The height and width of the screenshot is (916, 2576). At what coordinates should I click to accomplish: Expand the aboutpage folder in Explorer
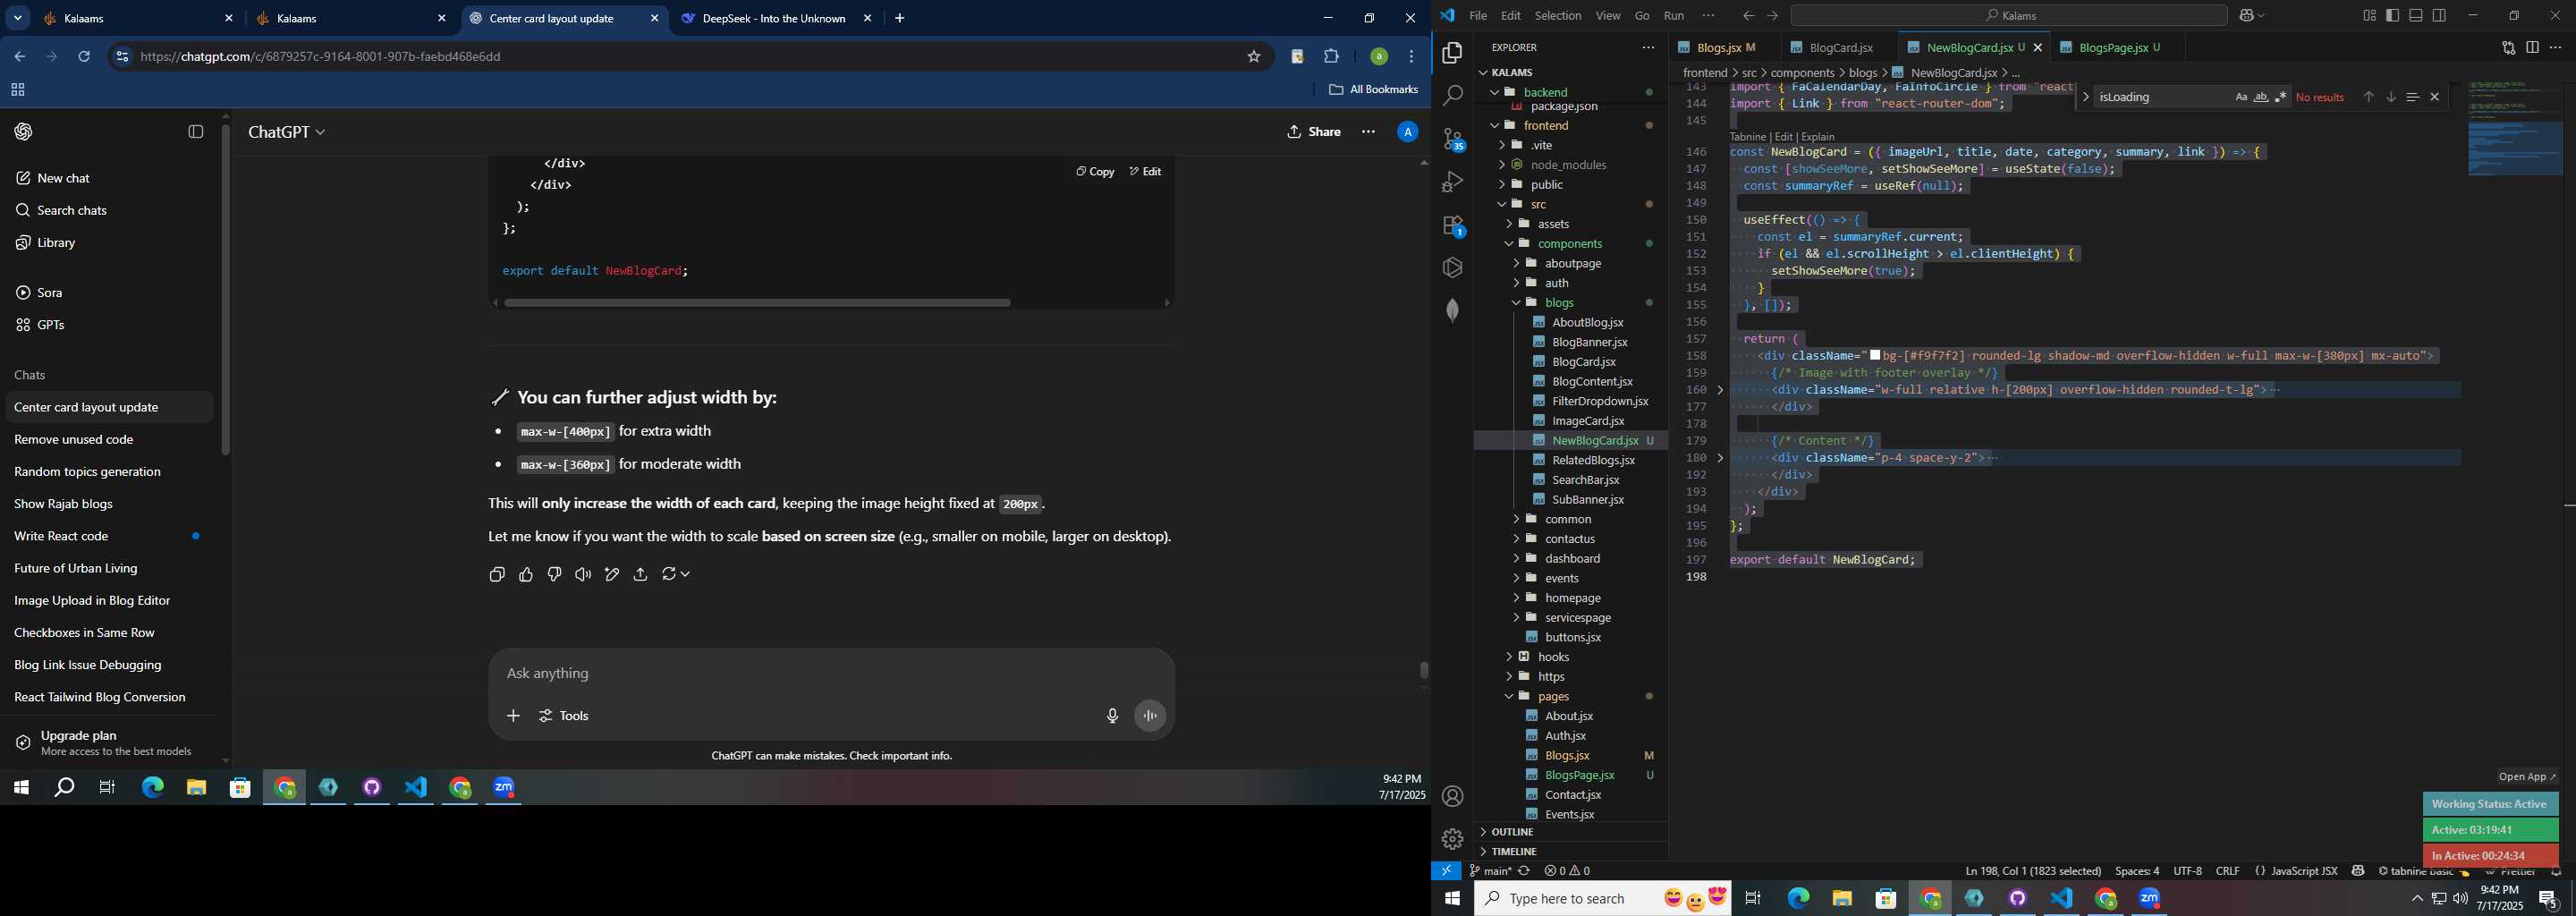tap(1516, 263)
